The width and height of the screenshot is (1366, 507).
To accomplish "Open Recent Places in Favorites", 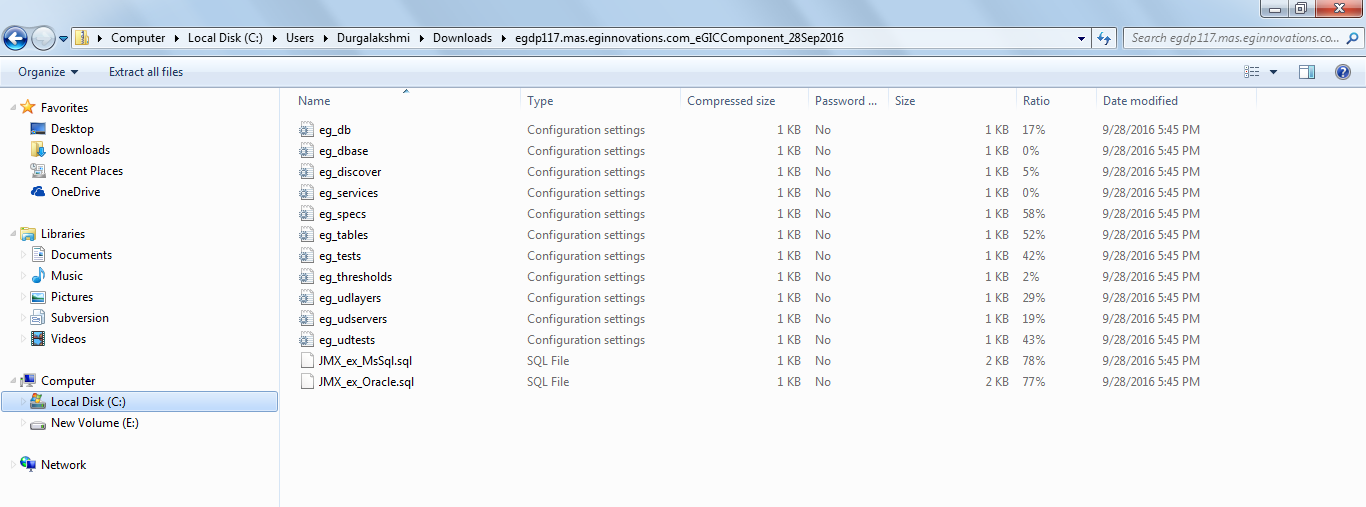I will click(x=87, y=171).
